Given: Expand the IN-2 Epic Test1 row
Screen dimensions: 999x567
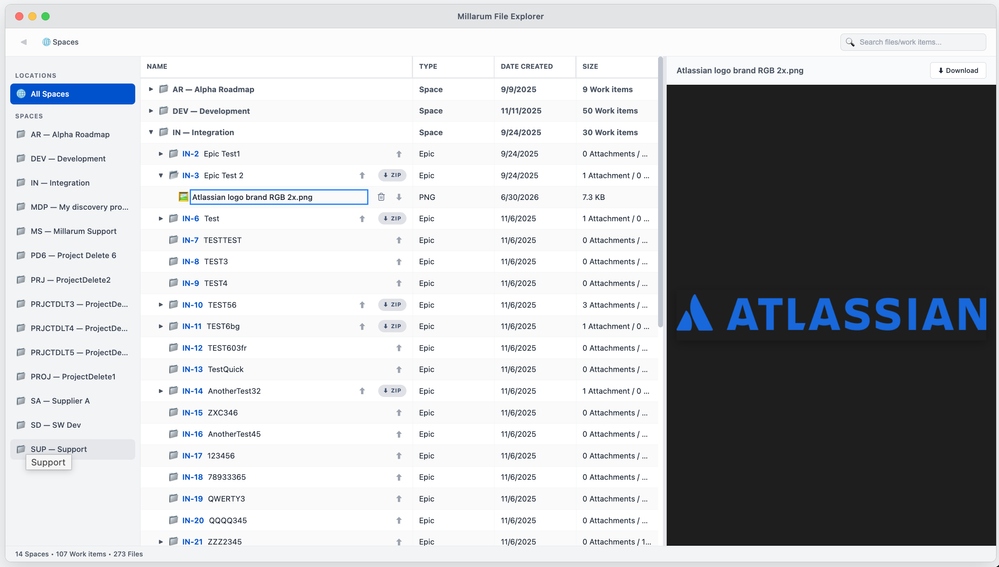Looking at the screenshot, I should (x=161, y=154).
